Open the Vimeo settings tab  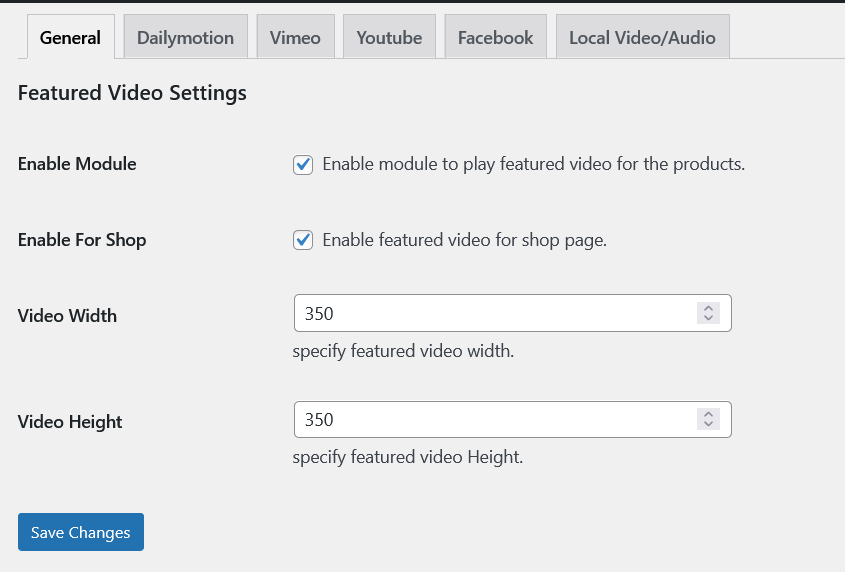click(295, 38)
